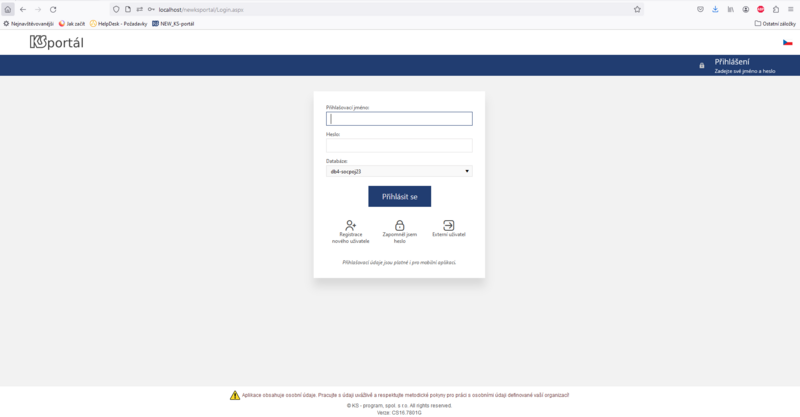
Task: Click the Verze version text
Action: coord(399,412)
